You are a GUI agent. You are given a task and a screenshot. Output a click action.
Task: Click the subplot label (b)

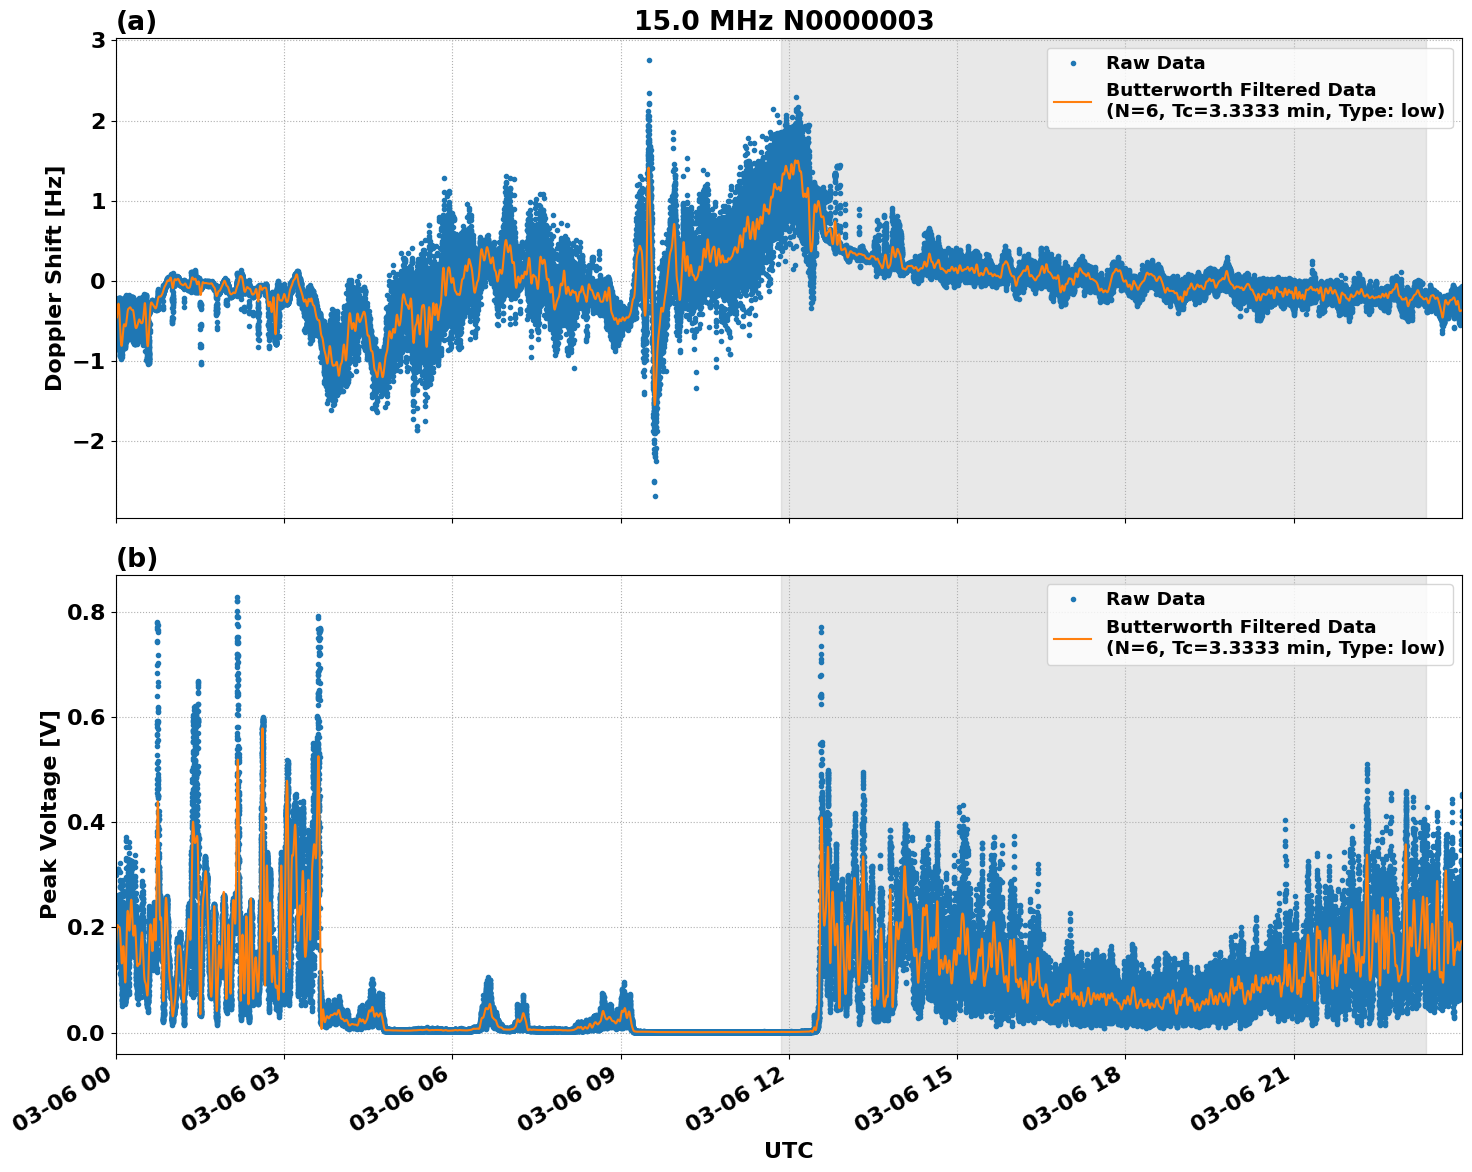[x=136, y=558]
